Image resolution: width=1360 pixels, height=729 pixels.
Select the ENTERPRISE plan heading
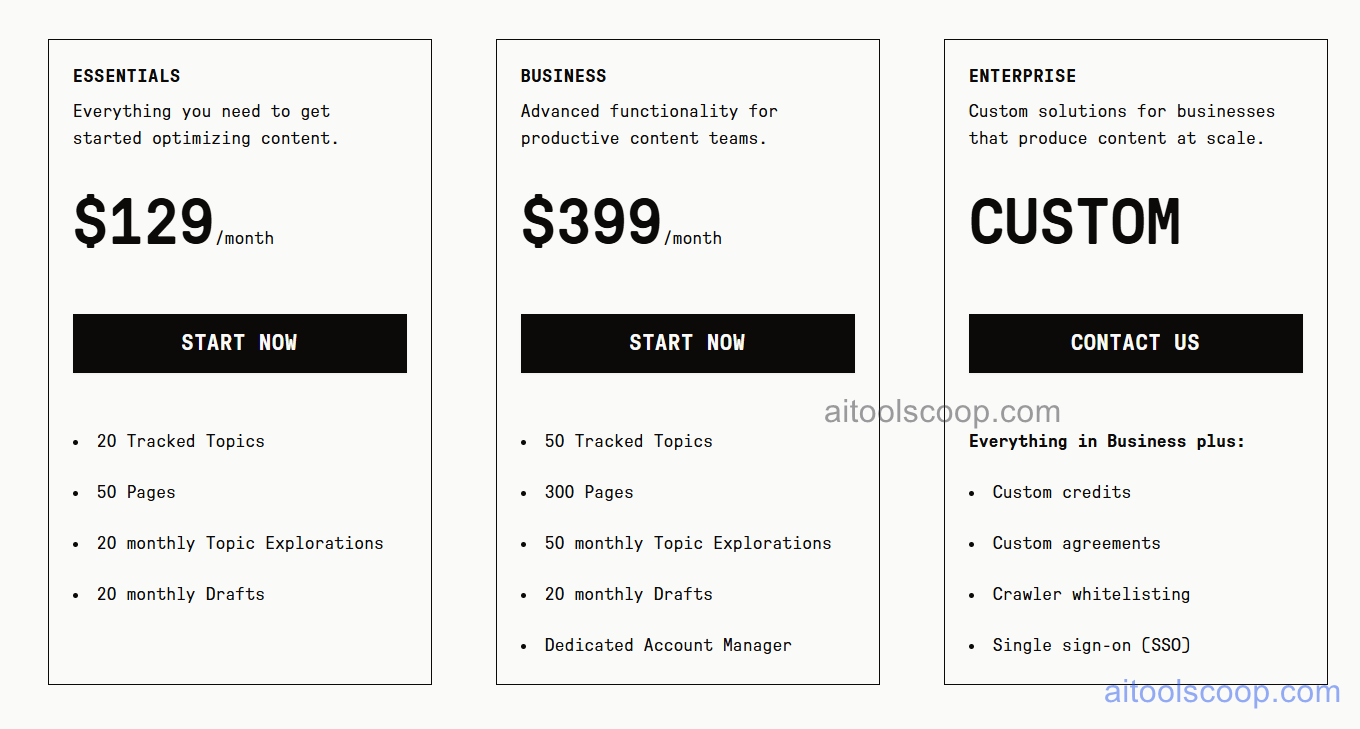tap(1023, 75)
